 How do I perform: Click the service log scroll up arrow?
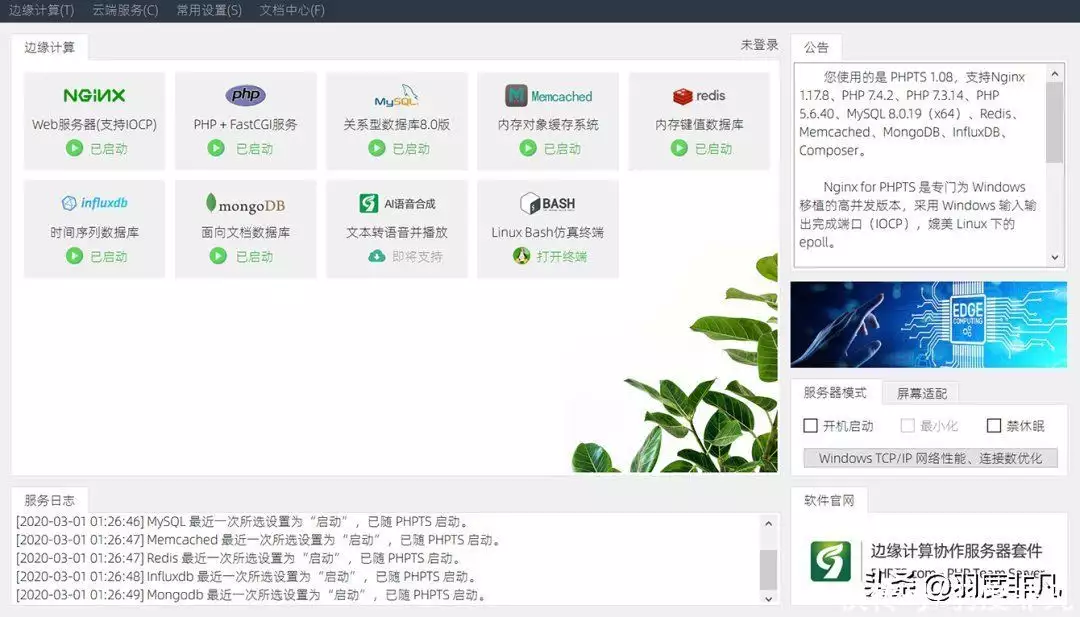(x=769, y=523)
